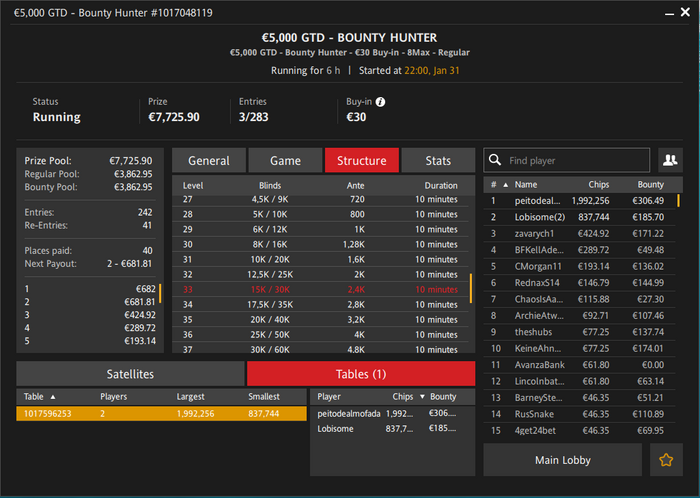This screenshot has height=498, width=700.
Task: Select player theshubs in the ranking
Action: tap(579, 332)
